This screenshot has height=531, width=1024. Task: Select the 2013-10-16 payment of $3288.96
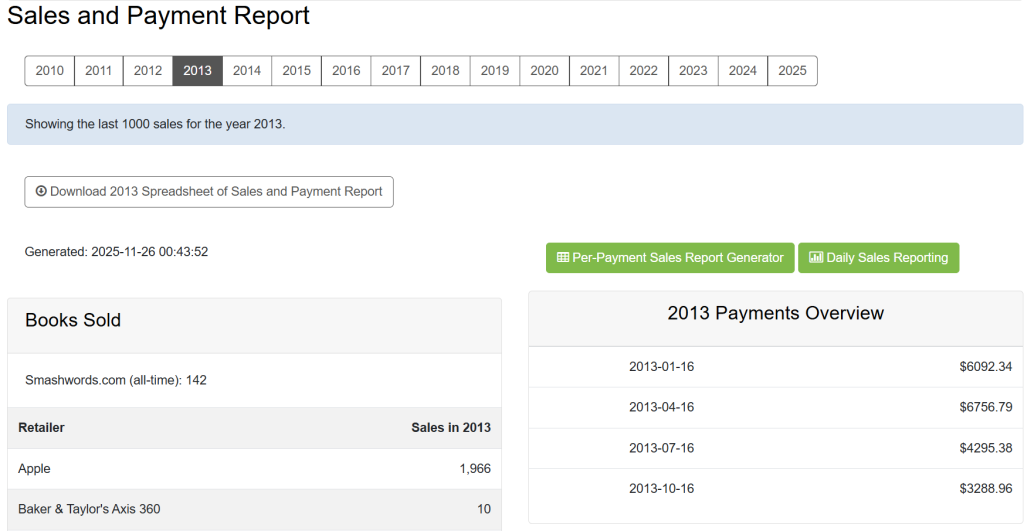coord(775,489)
